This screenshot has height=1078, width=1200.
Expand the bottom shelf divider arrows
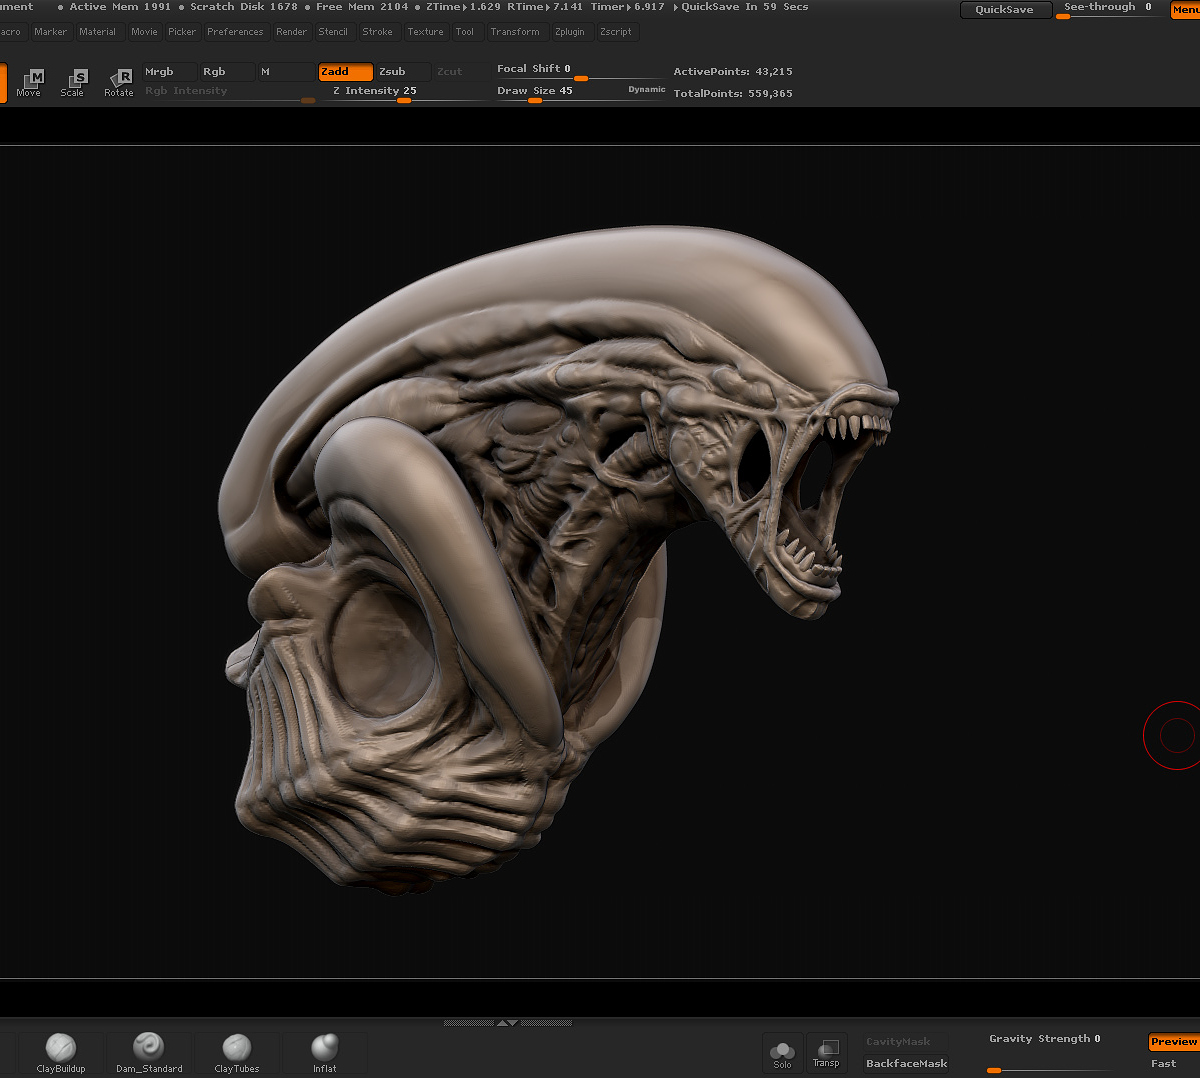coord(508,1023)
